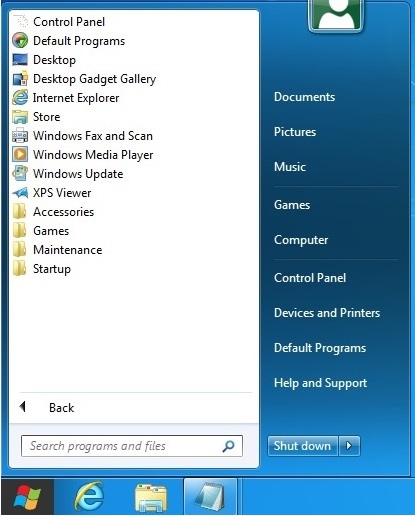Open the Shut down options arrow

349,446
